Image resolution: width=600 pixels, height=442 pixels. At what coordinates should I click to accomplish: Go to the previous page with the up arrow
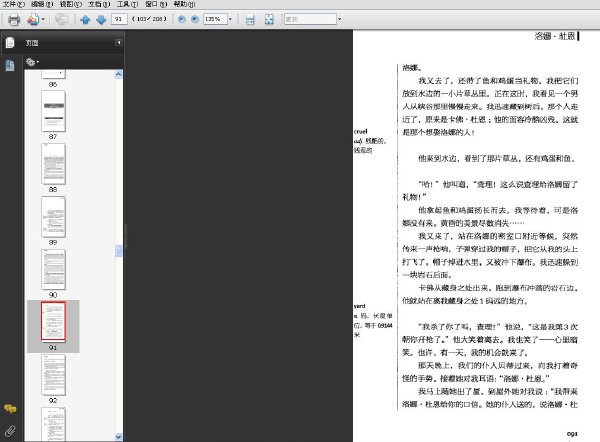click(85, 19)
